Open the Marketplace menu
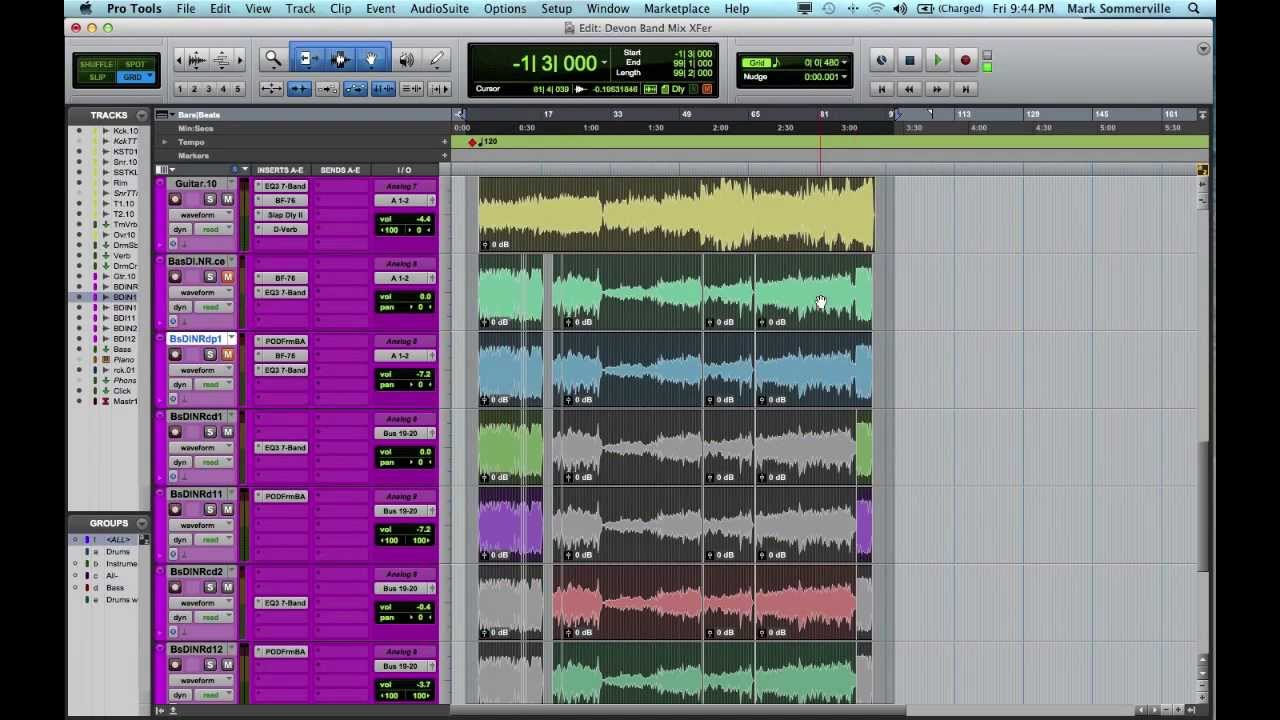 677,9
